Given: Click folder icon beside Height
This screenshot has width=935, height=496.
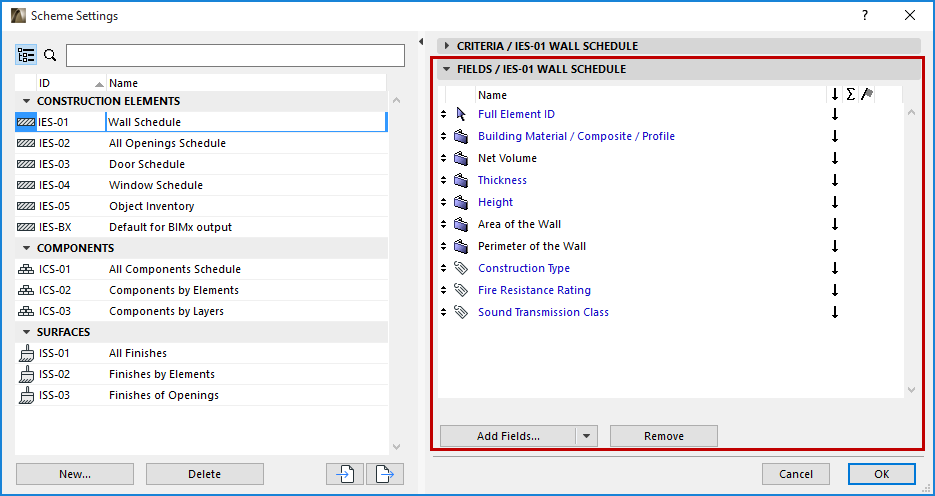Looking at the screenshot, I should (461, 202).
